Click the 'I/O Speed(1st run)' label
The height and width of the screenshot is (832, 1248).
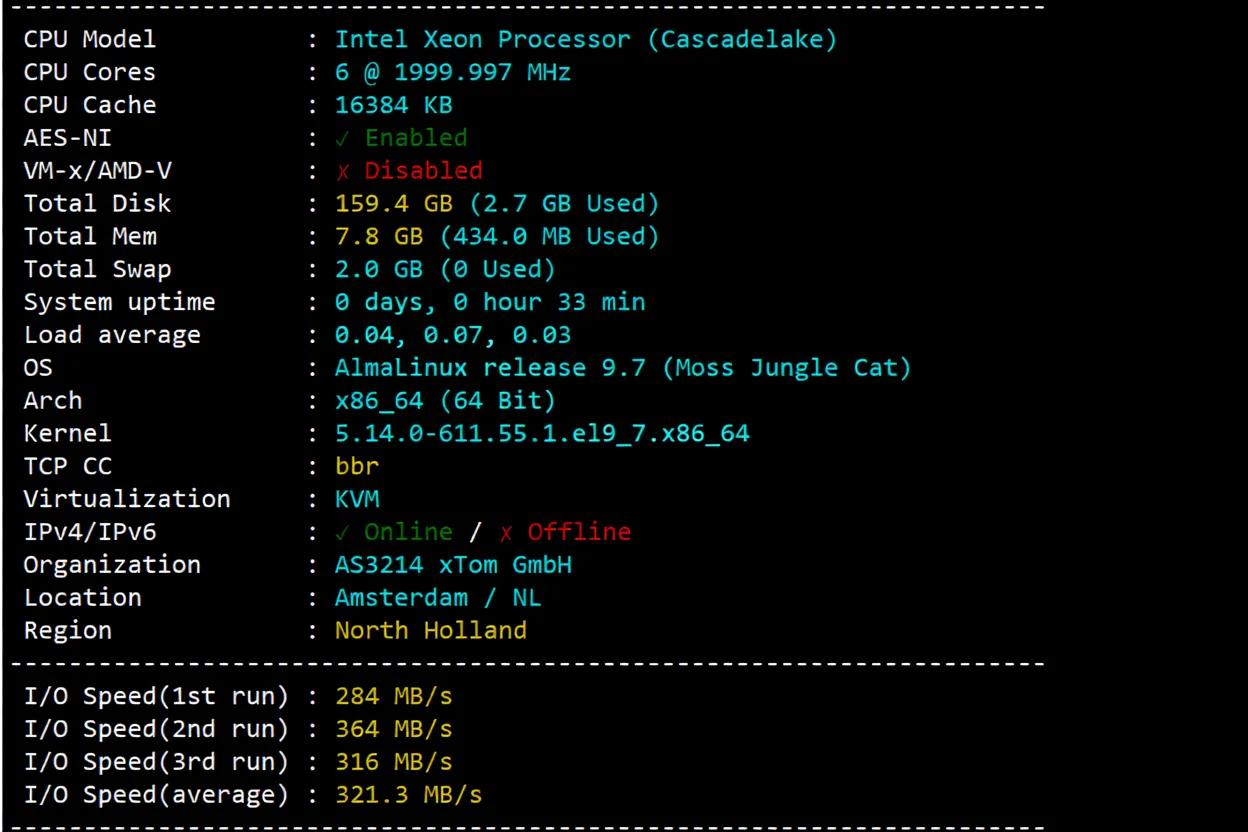point(156,696)
